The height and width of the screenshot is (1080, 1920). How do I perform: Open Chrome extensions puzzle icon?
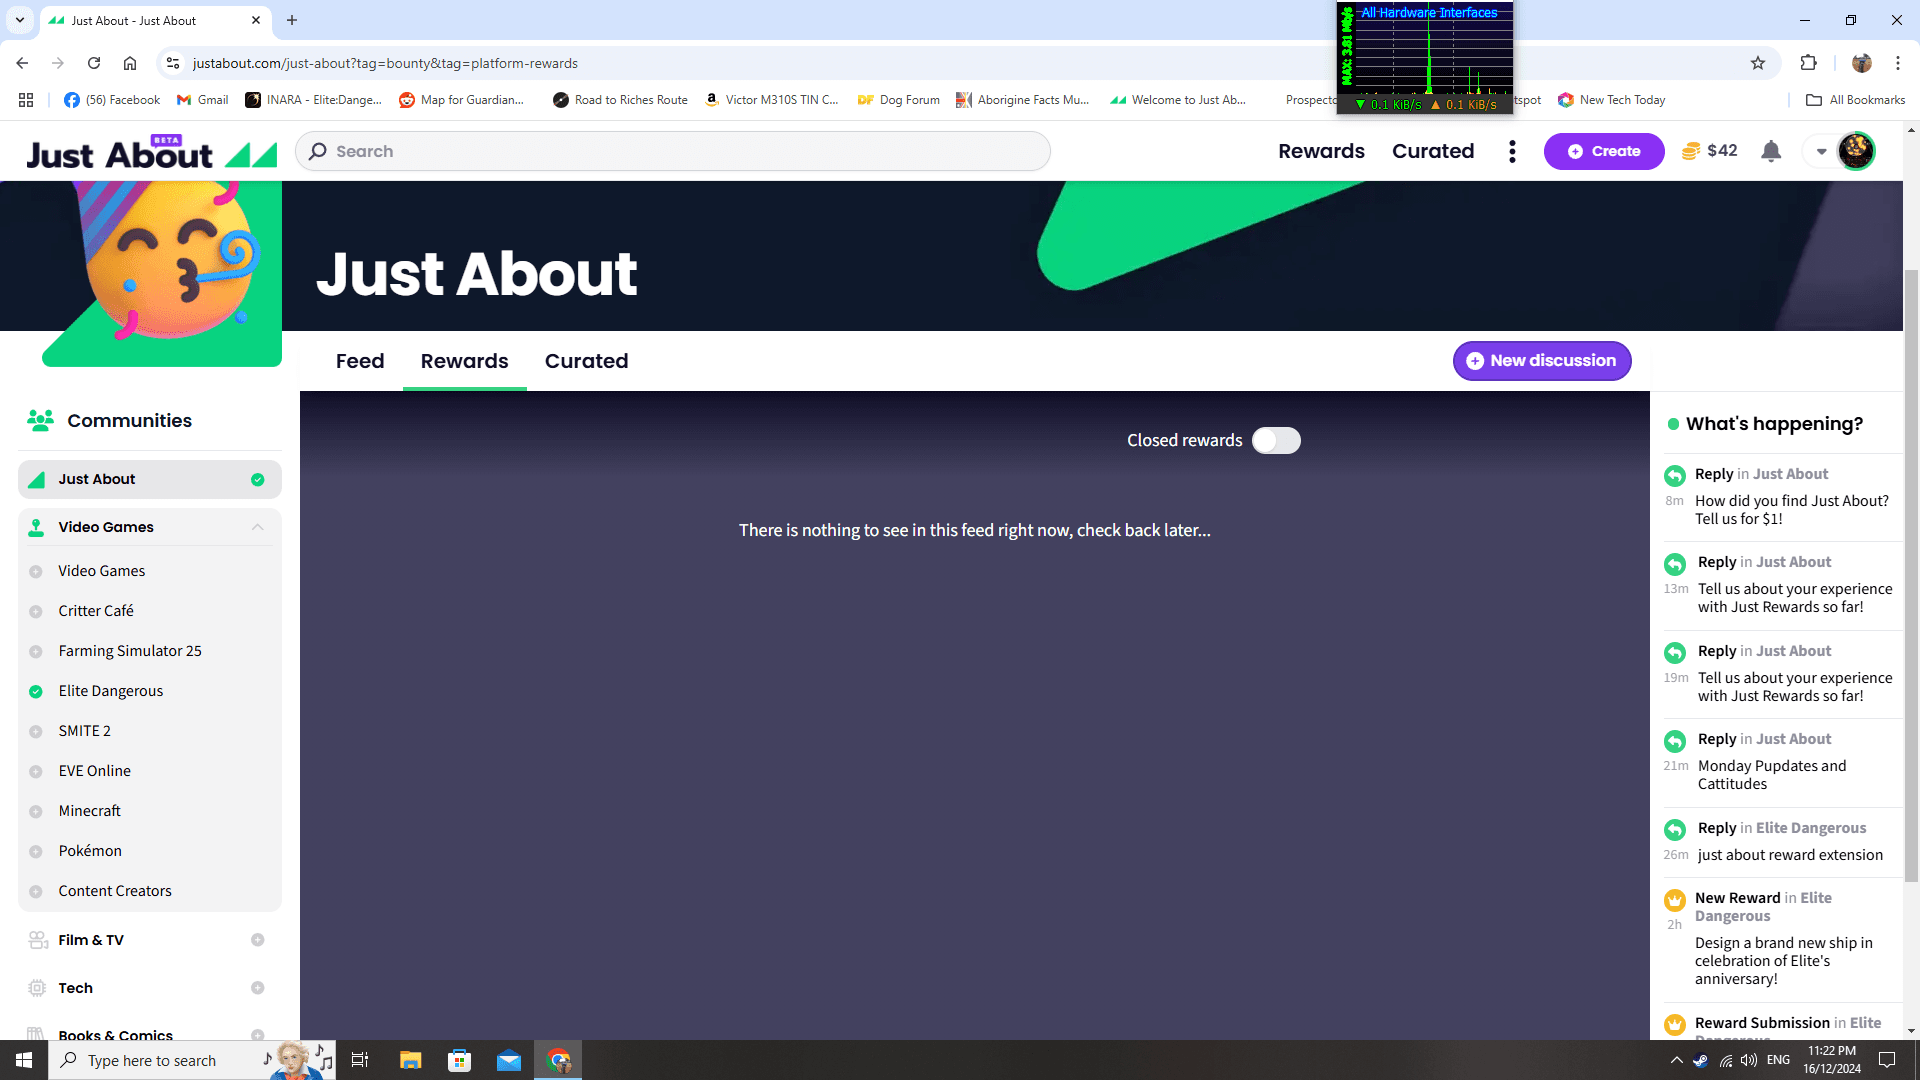[x=1808, y=63]
